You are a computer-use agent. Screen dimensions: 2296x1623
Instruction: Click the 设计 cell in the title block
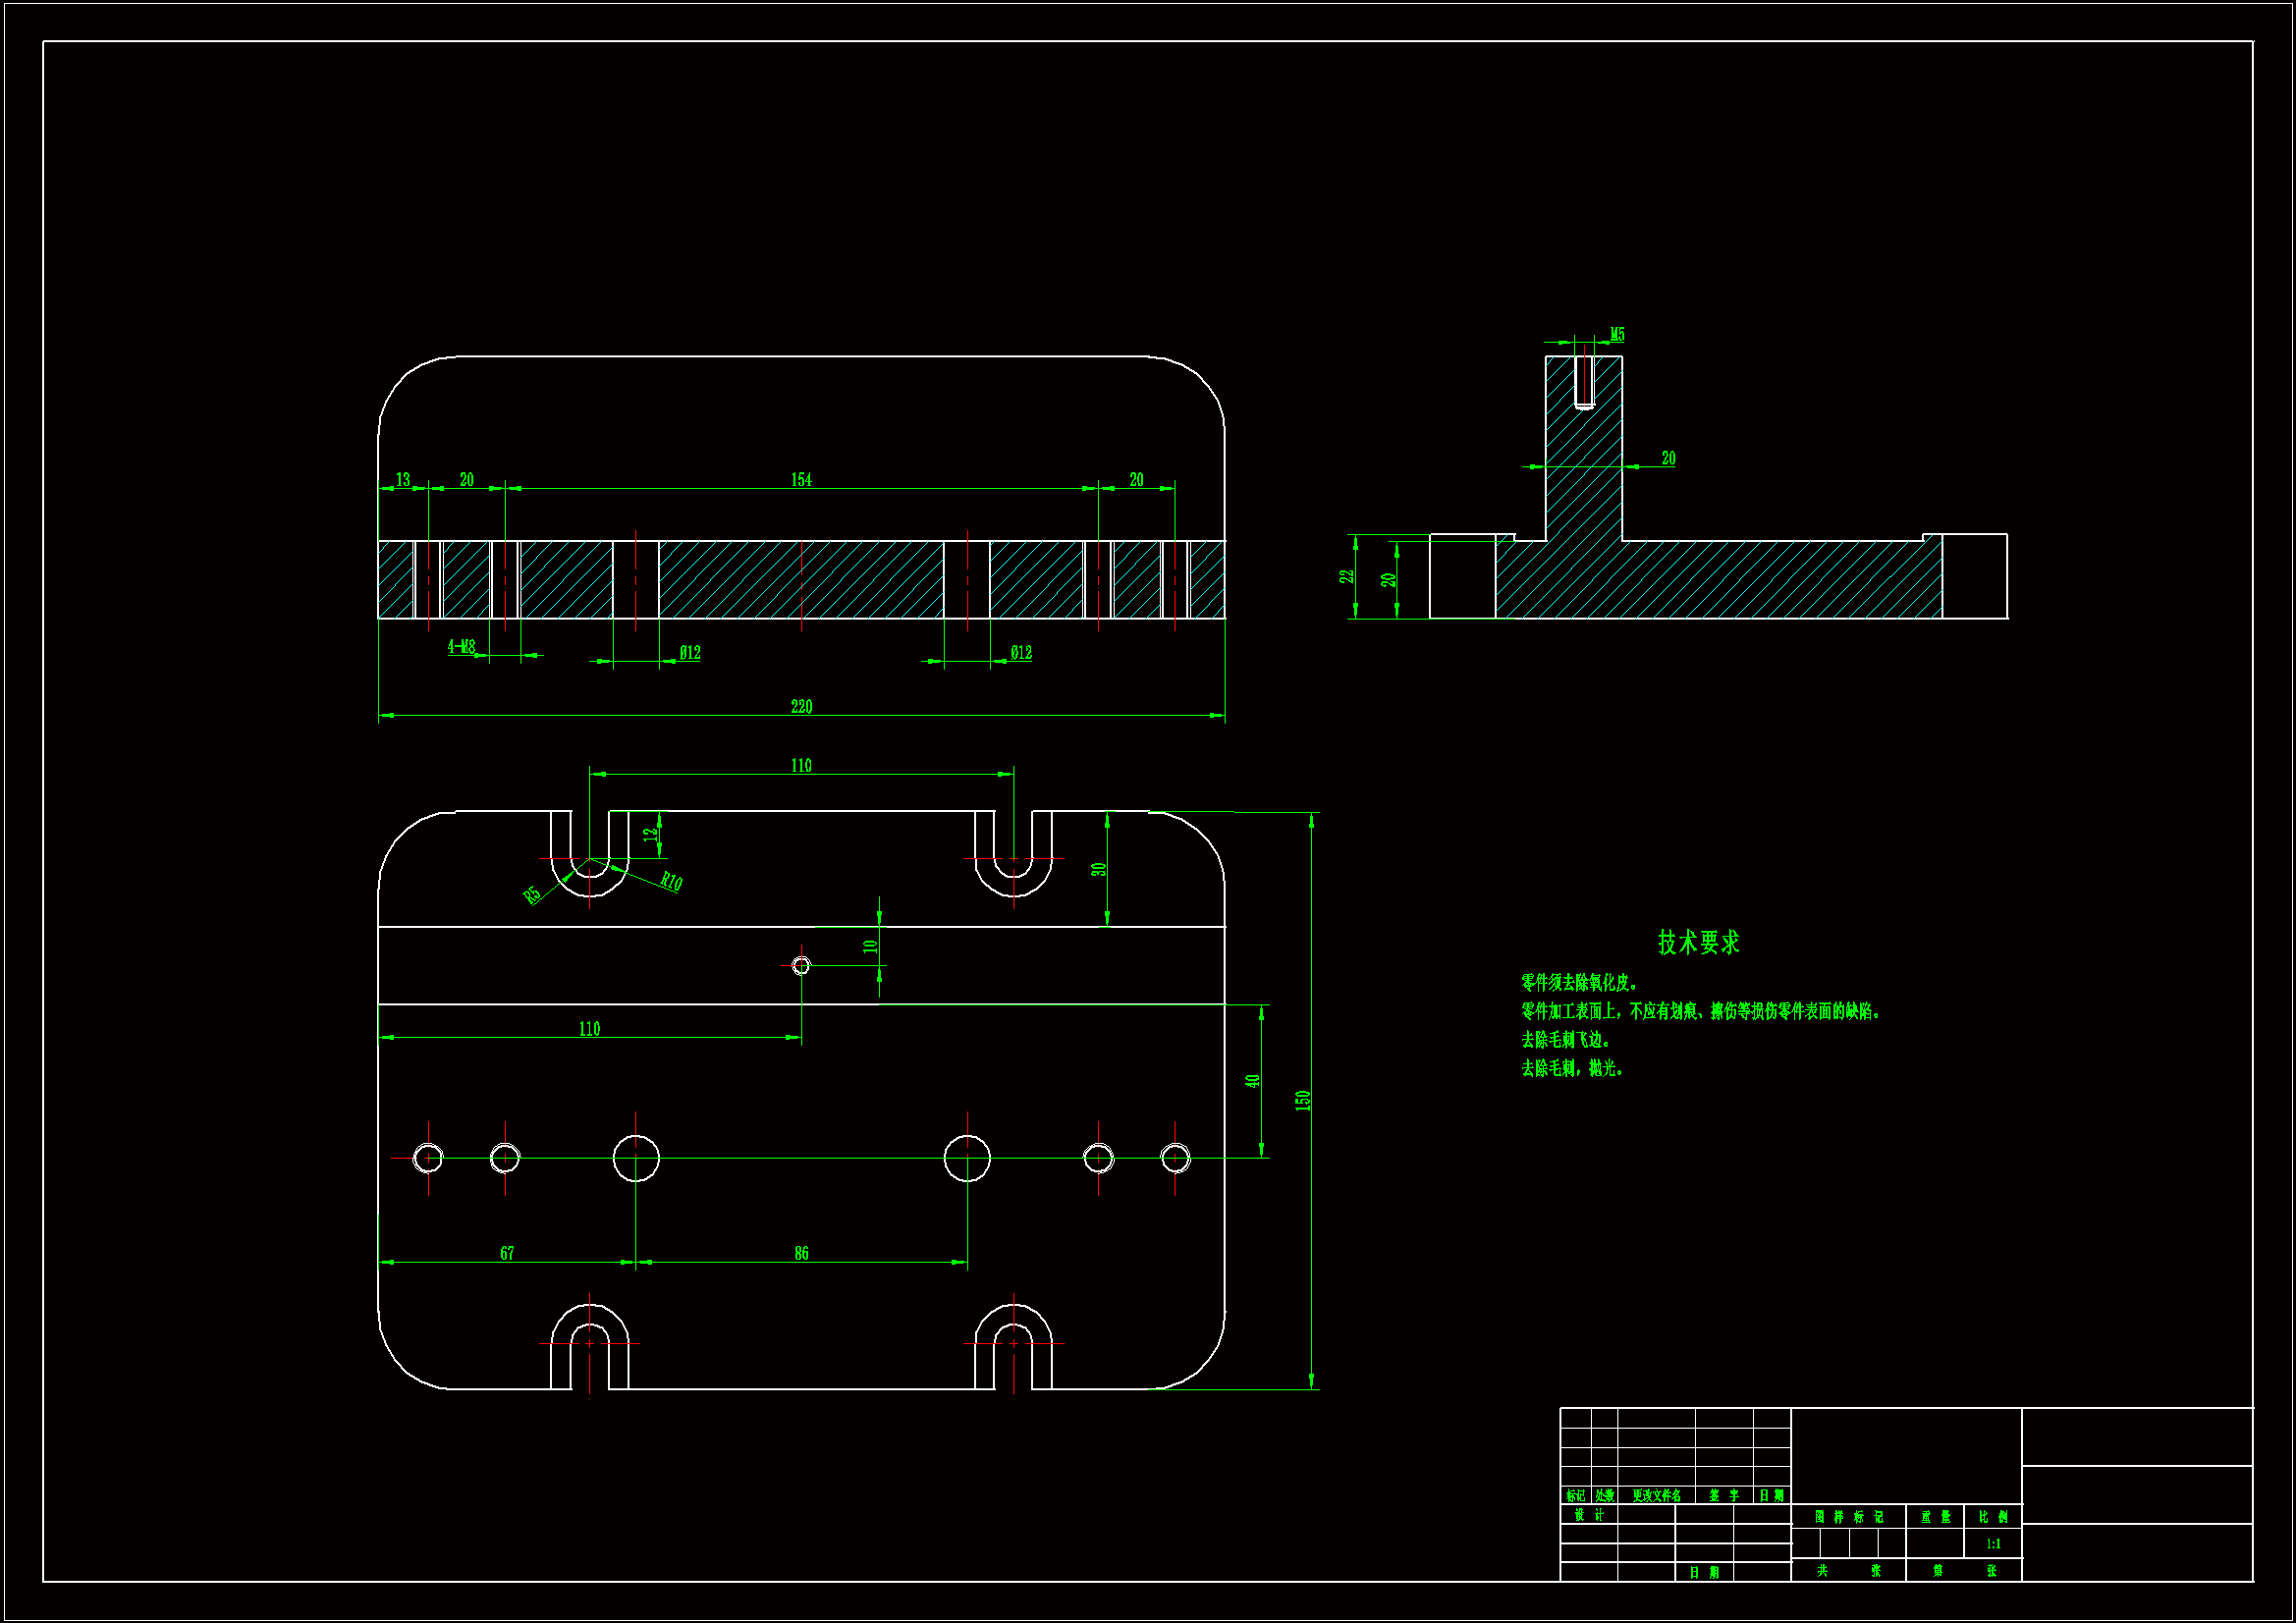point(1588,1516)
